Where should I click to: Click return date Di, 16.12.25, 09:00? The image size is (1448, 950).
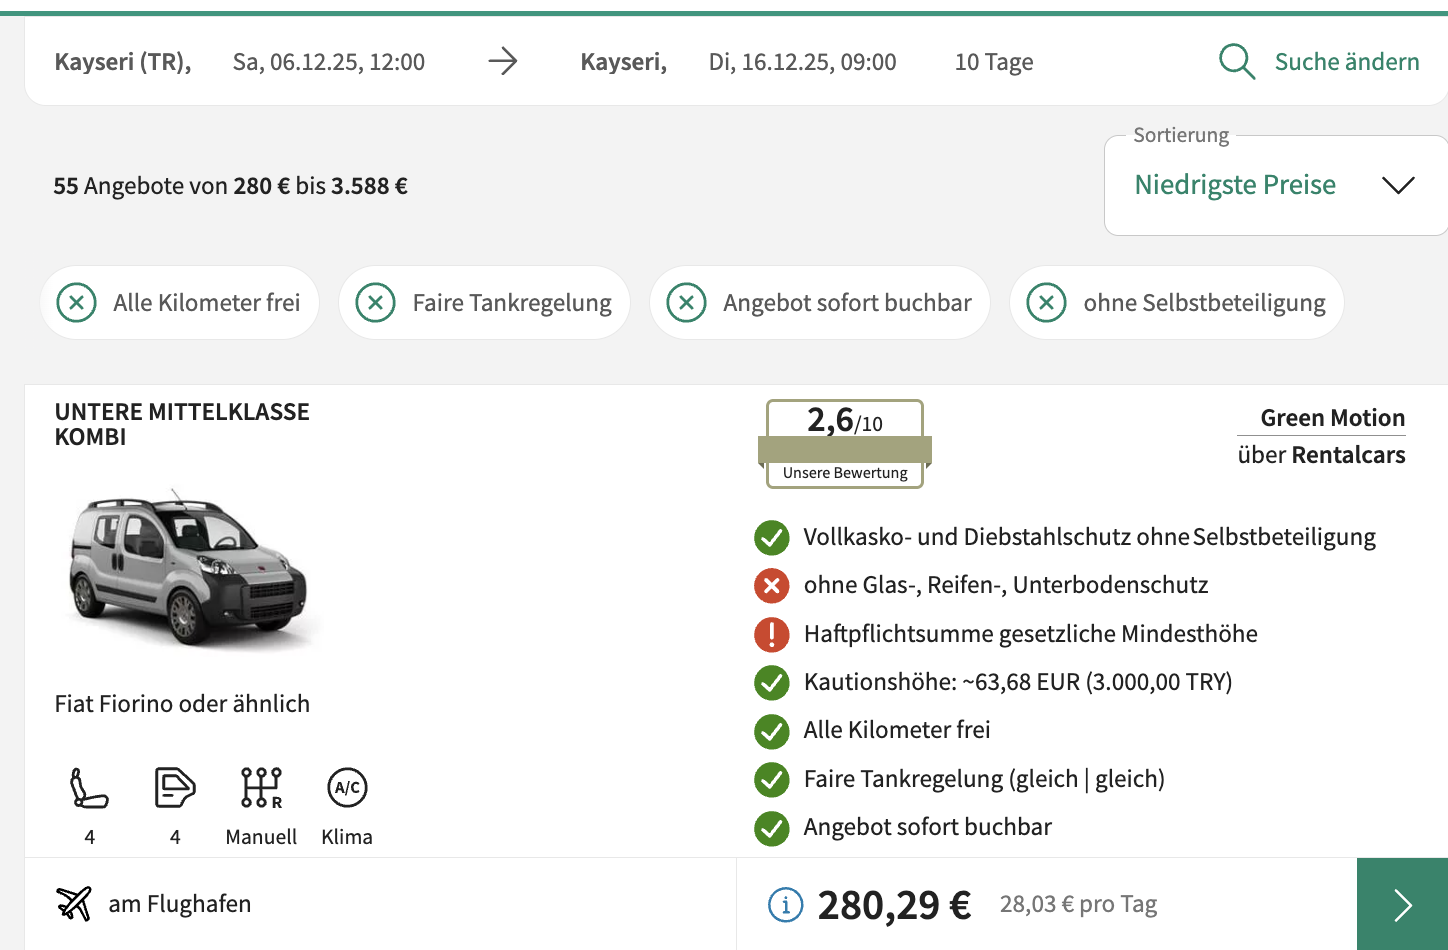pos(803,62)
